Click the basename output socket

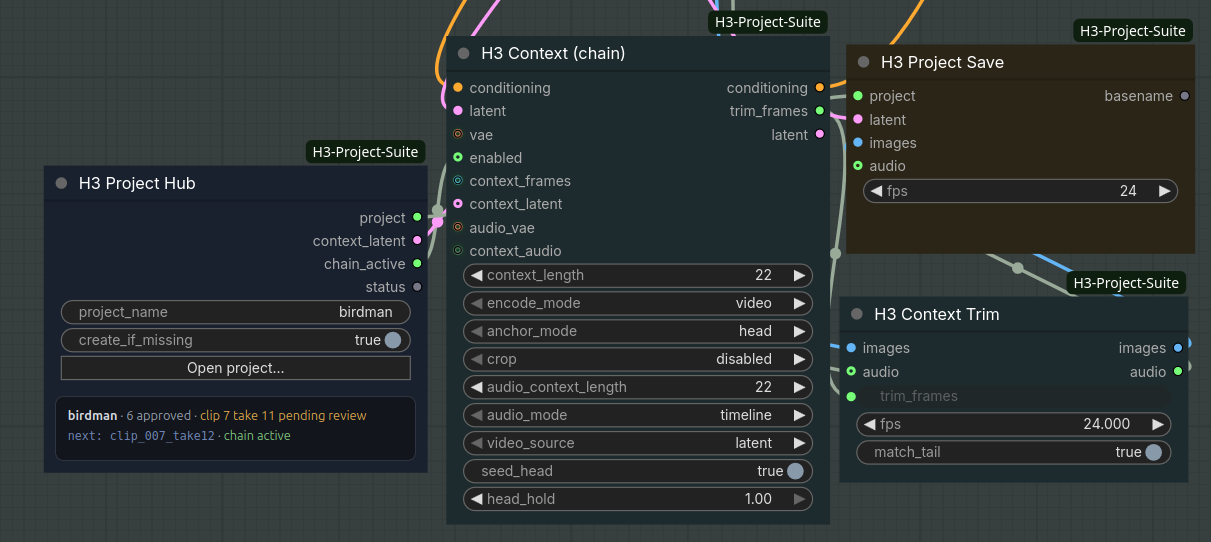point(1184,96)
